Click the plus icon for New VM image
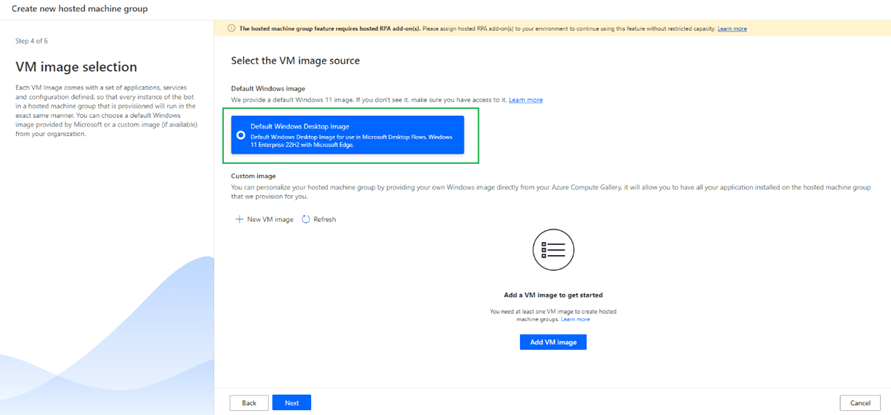This screenshot has height=415, width=891. coord(239,219)
